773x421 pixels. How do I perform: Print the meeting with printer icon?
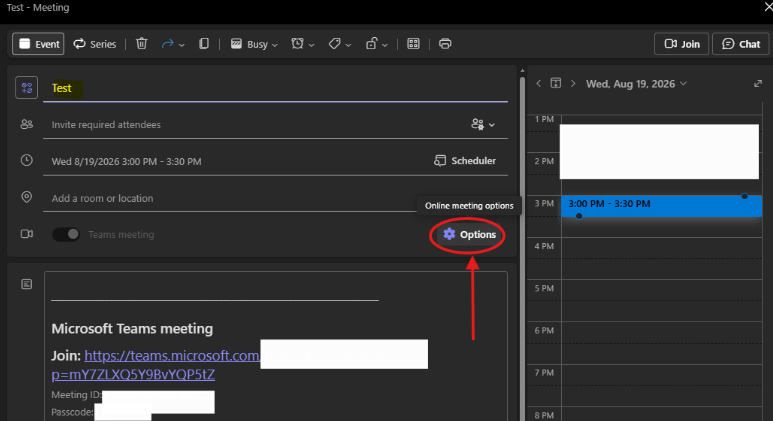click(x=445, y=44)
